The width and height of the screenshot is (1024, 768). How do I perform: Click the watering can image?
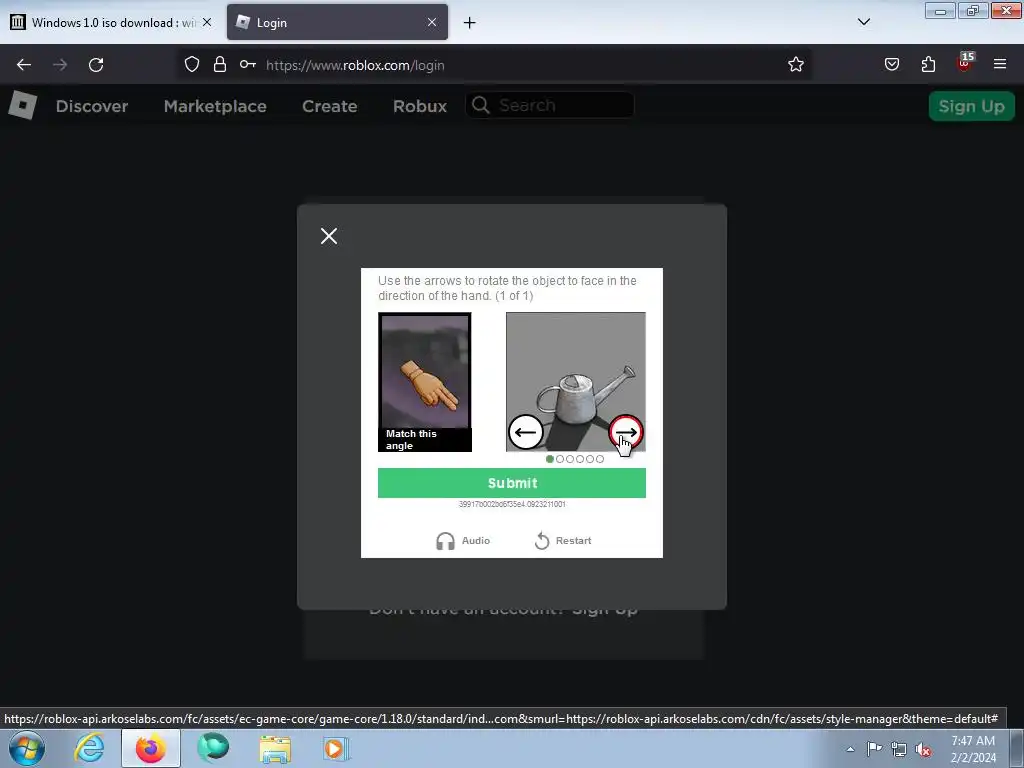coord(575,381)
